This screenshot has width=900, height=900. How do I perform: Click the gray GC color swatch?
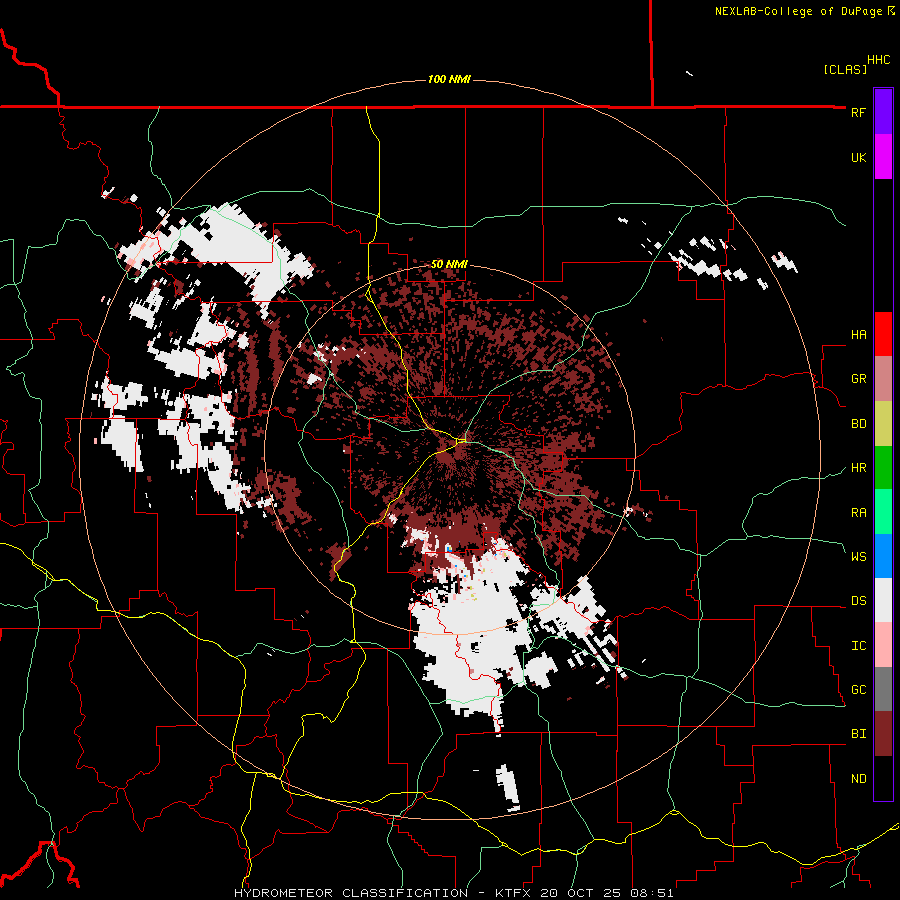883,689
